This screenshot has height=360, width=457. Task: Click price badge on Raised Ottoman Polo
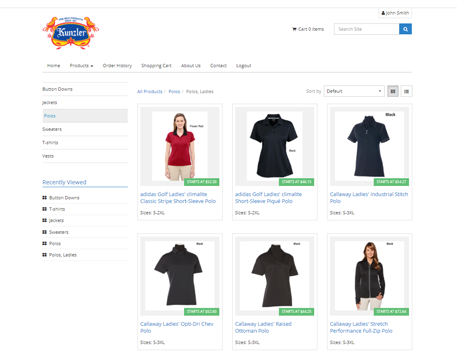tap(296, 311)
